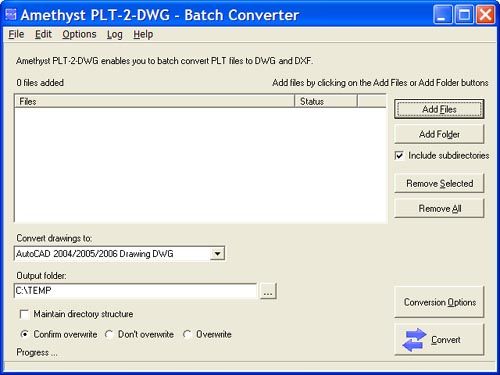
Task: Open the Options menu
Action: 79,34
